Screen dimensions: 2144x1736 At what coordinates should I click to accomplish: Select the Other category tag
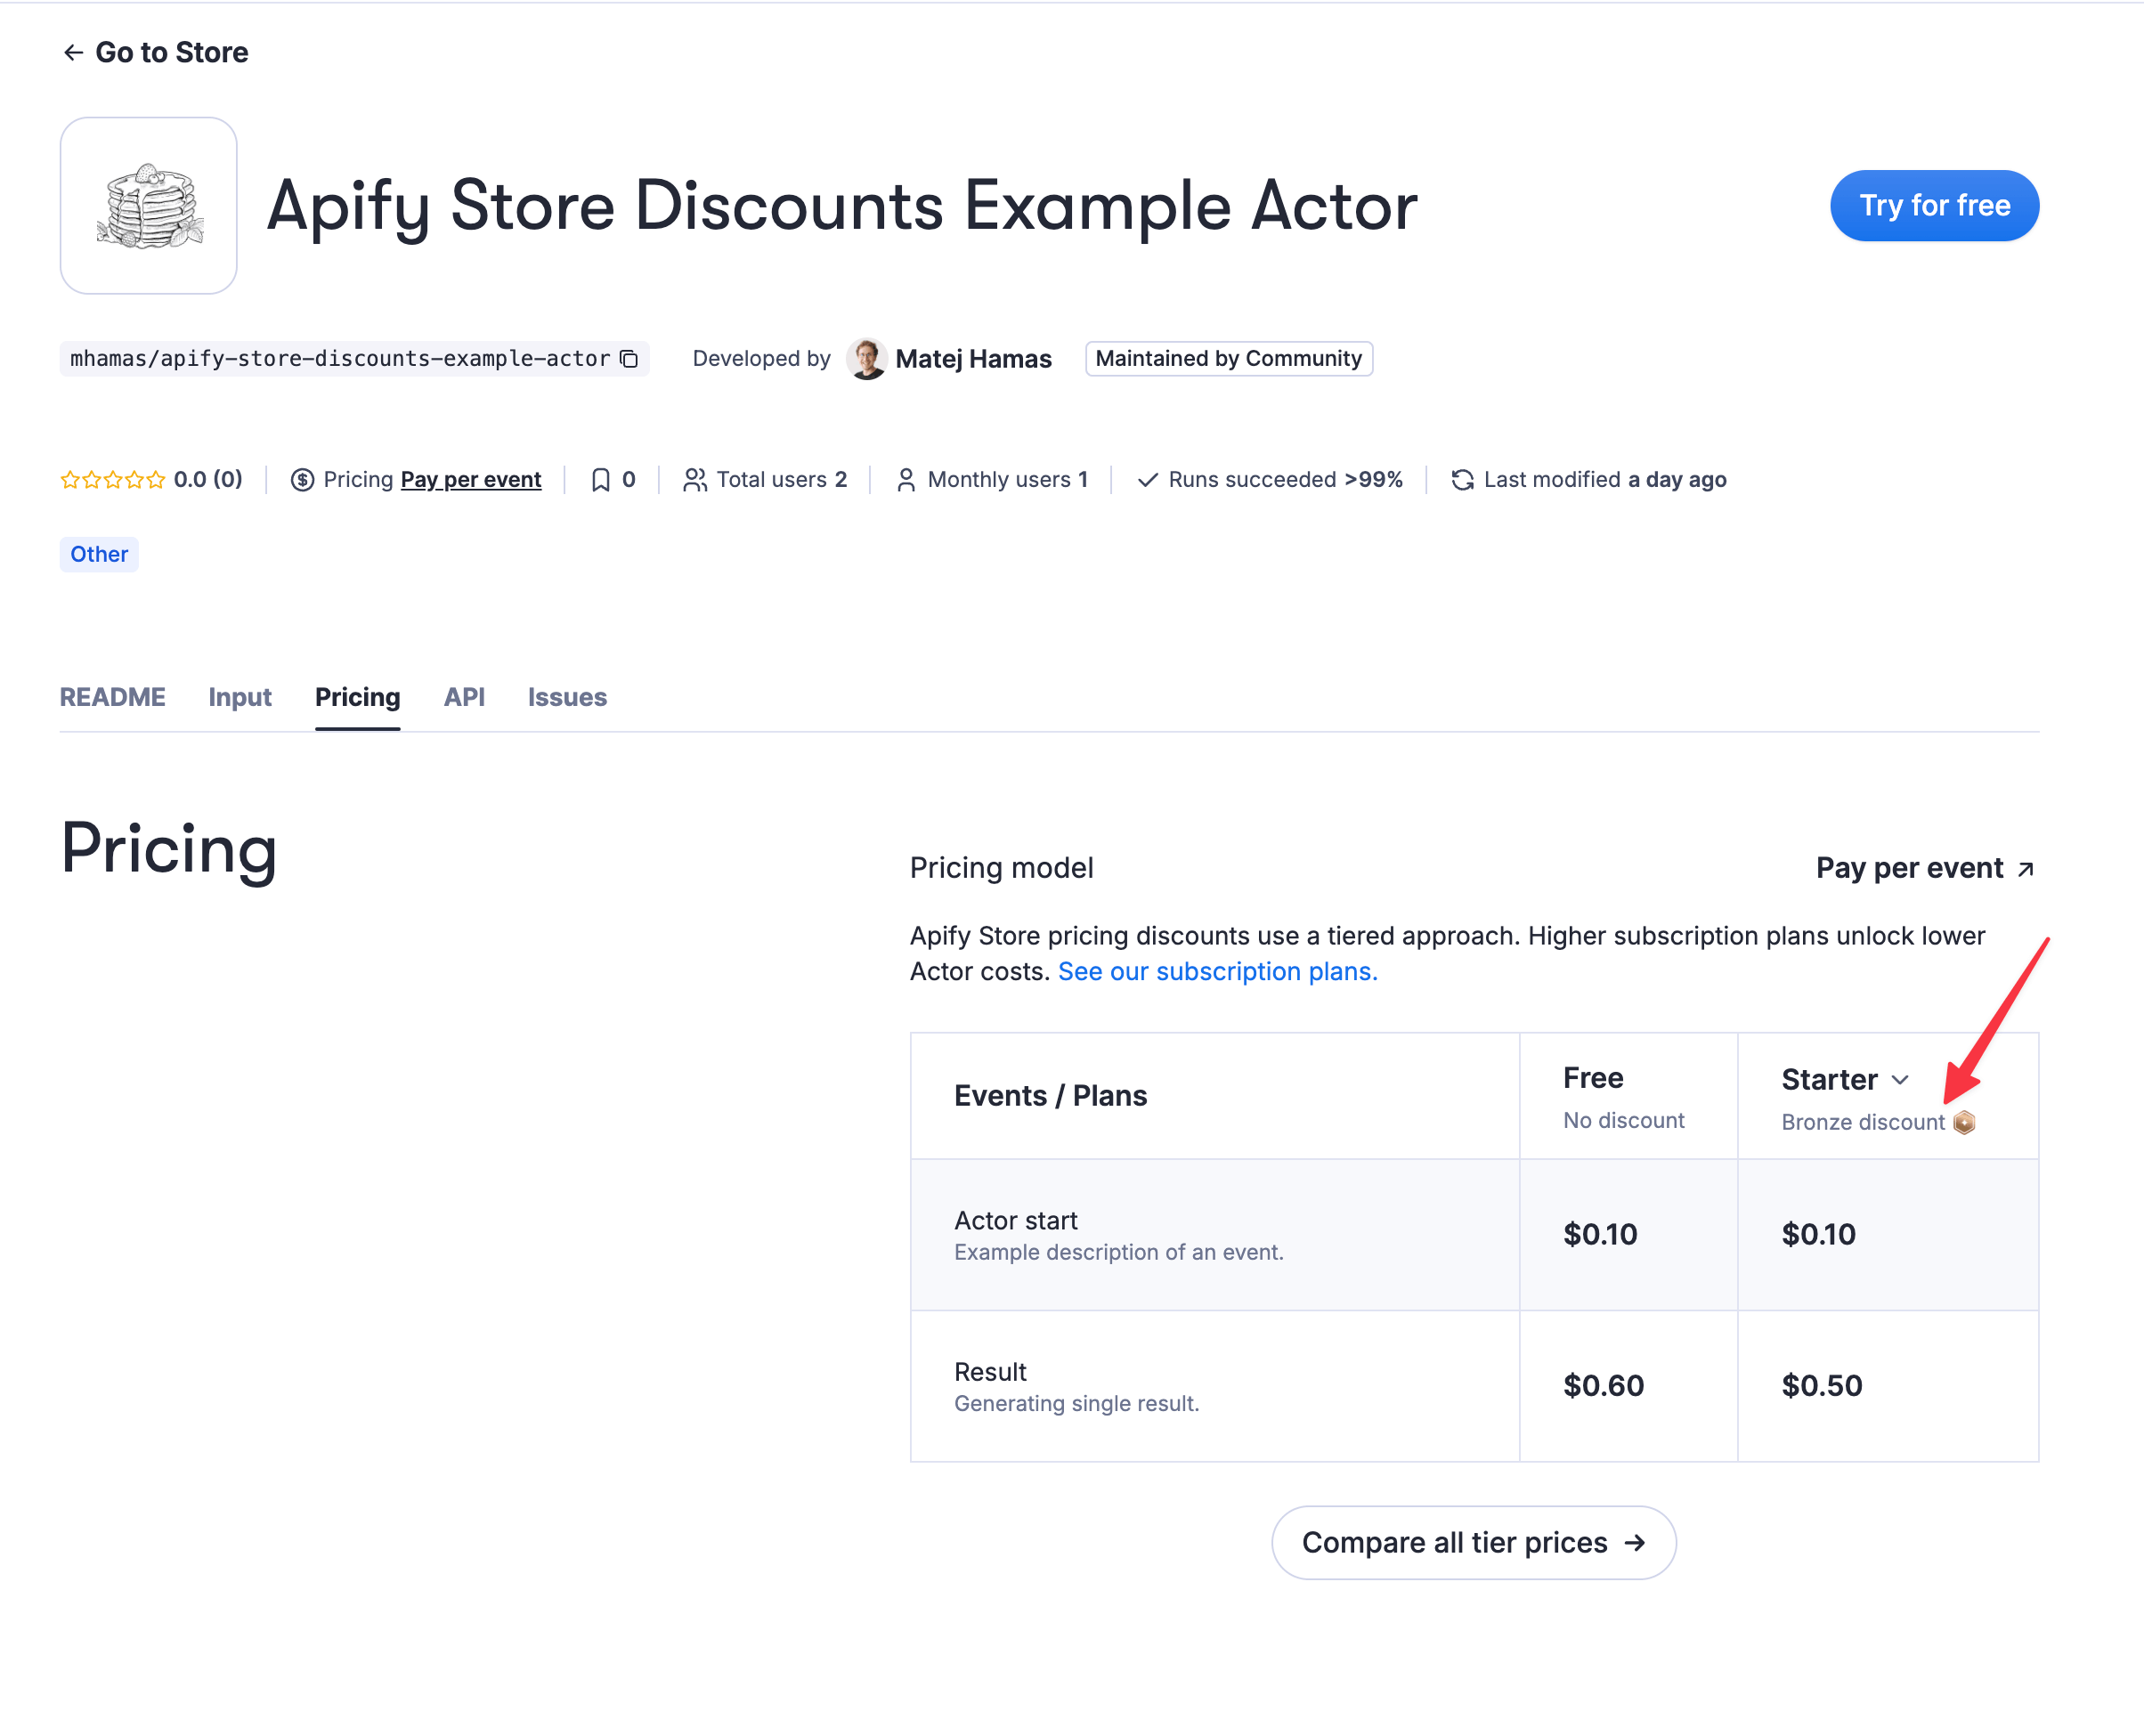point(98,553)
